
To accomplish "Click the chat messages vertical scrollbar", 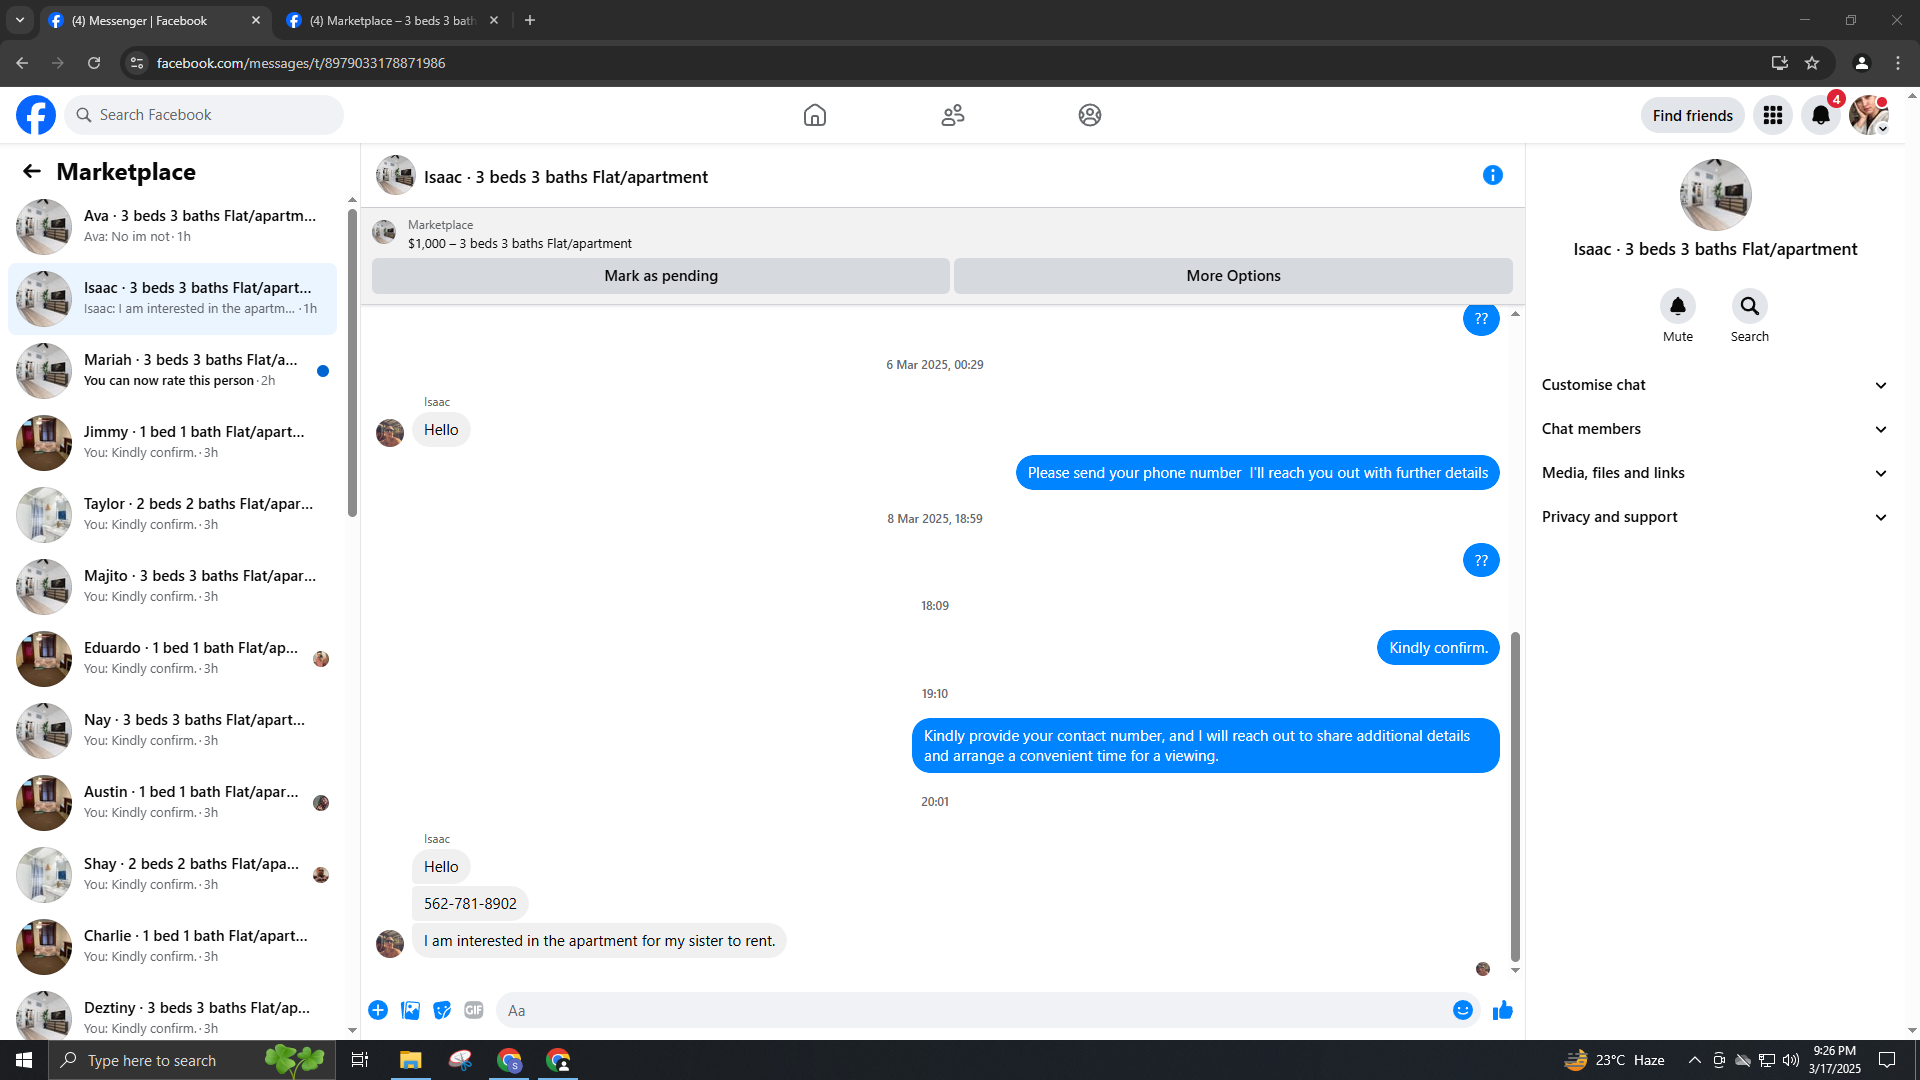I will [x=1515, y=796].
